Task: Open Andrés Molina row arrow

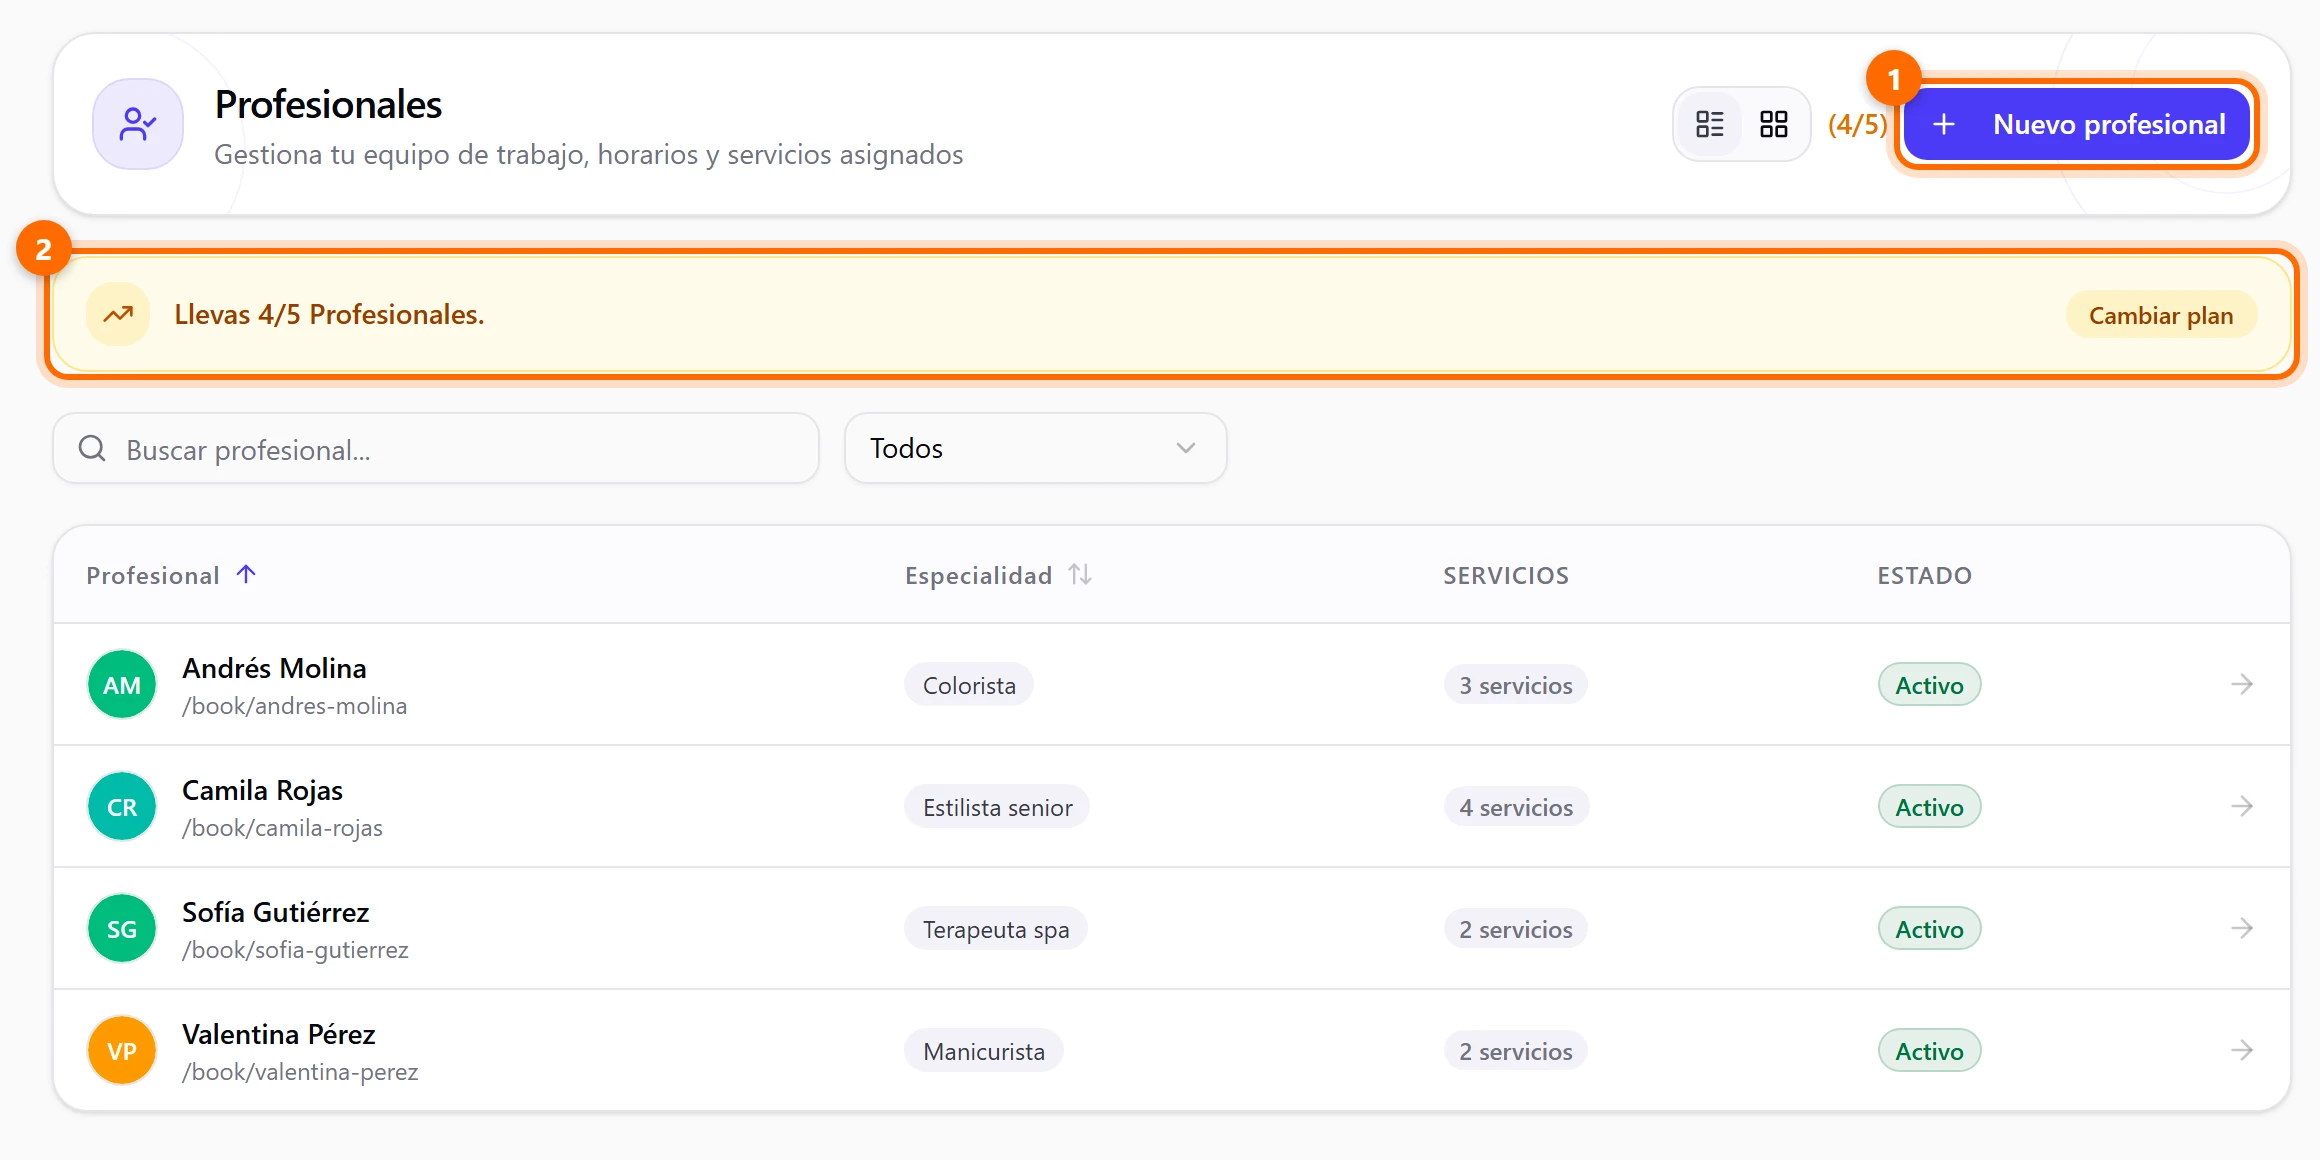Action: [x=2242, y=684]
